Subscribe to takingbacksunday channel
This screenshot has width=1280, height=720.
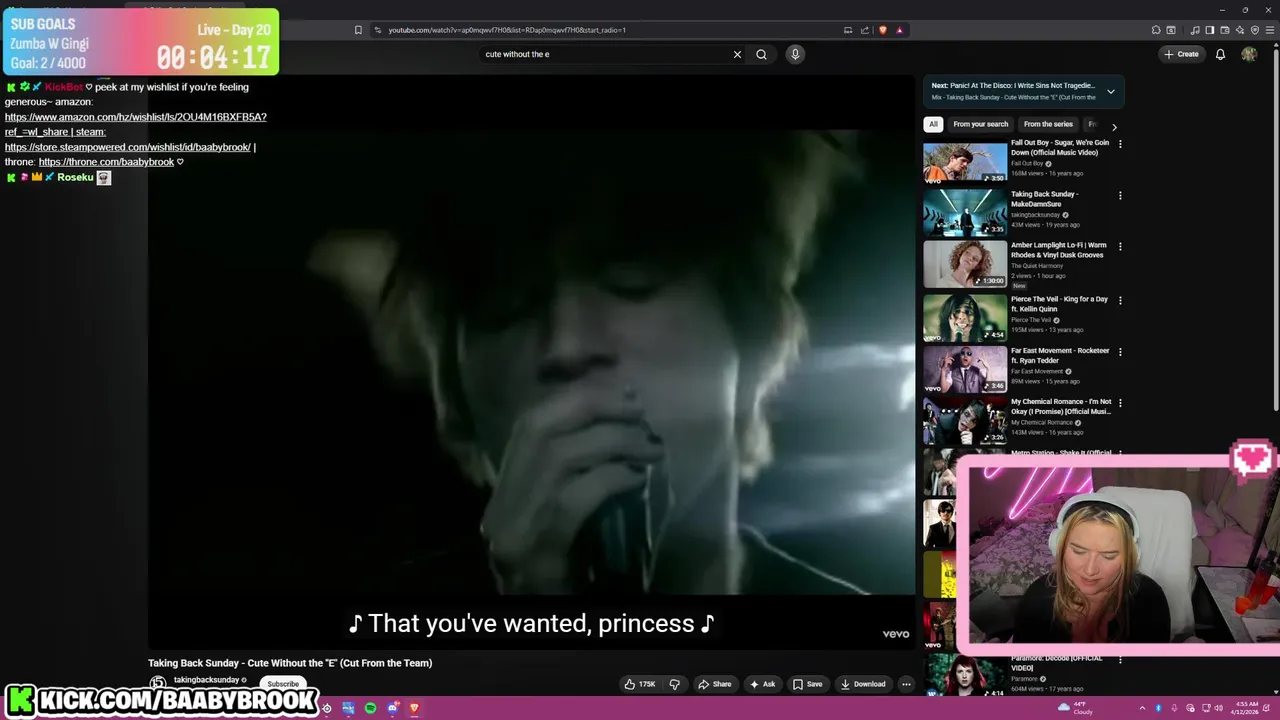(283, 684)
